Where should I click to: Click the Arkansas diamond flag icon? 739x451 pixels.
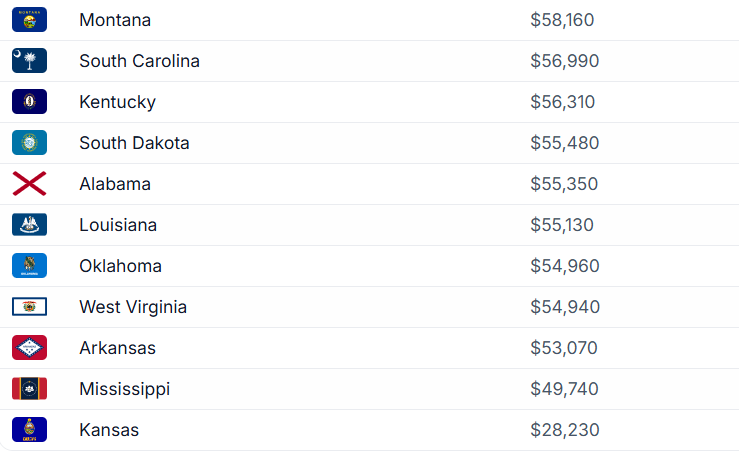click(x=29, y=348)
